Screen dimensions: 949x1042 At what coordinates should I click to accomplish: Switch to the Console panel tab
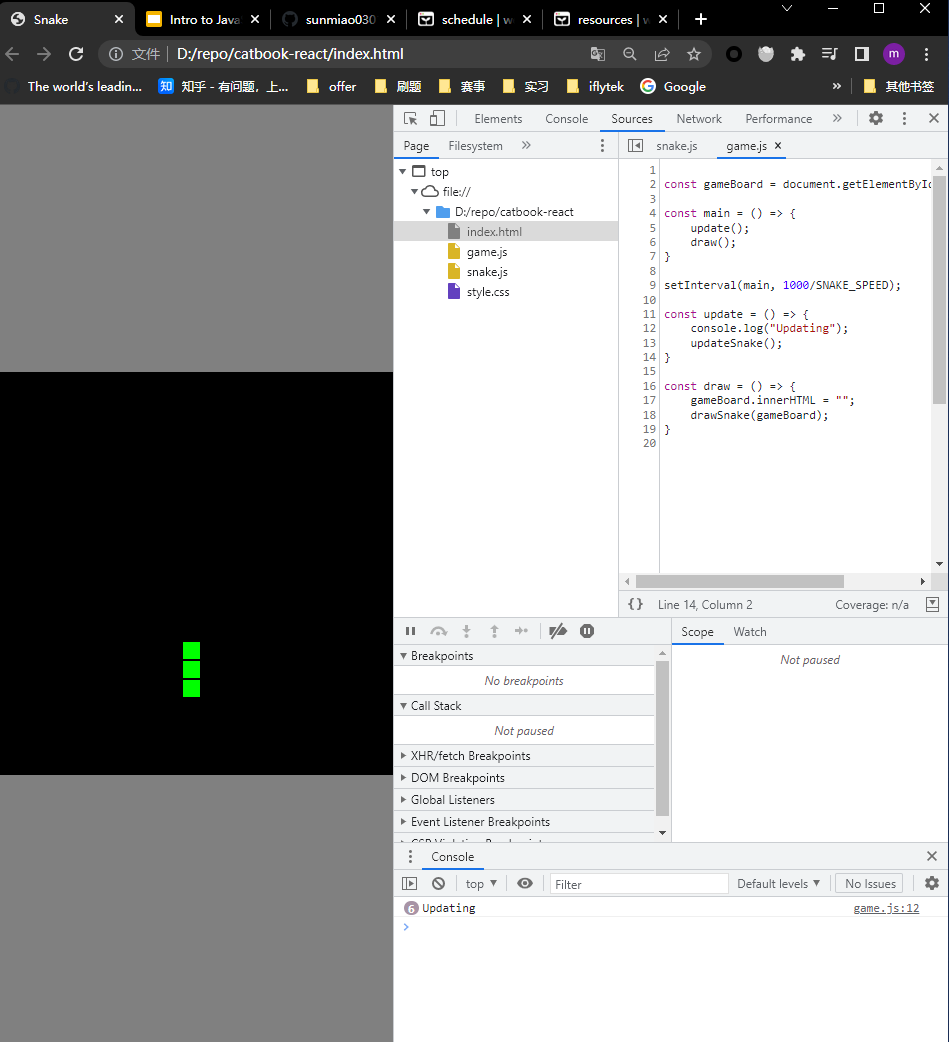click(x=566, y=119)
